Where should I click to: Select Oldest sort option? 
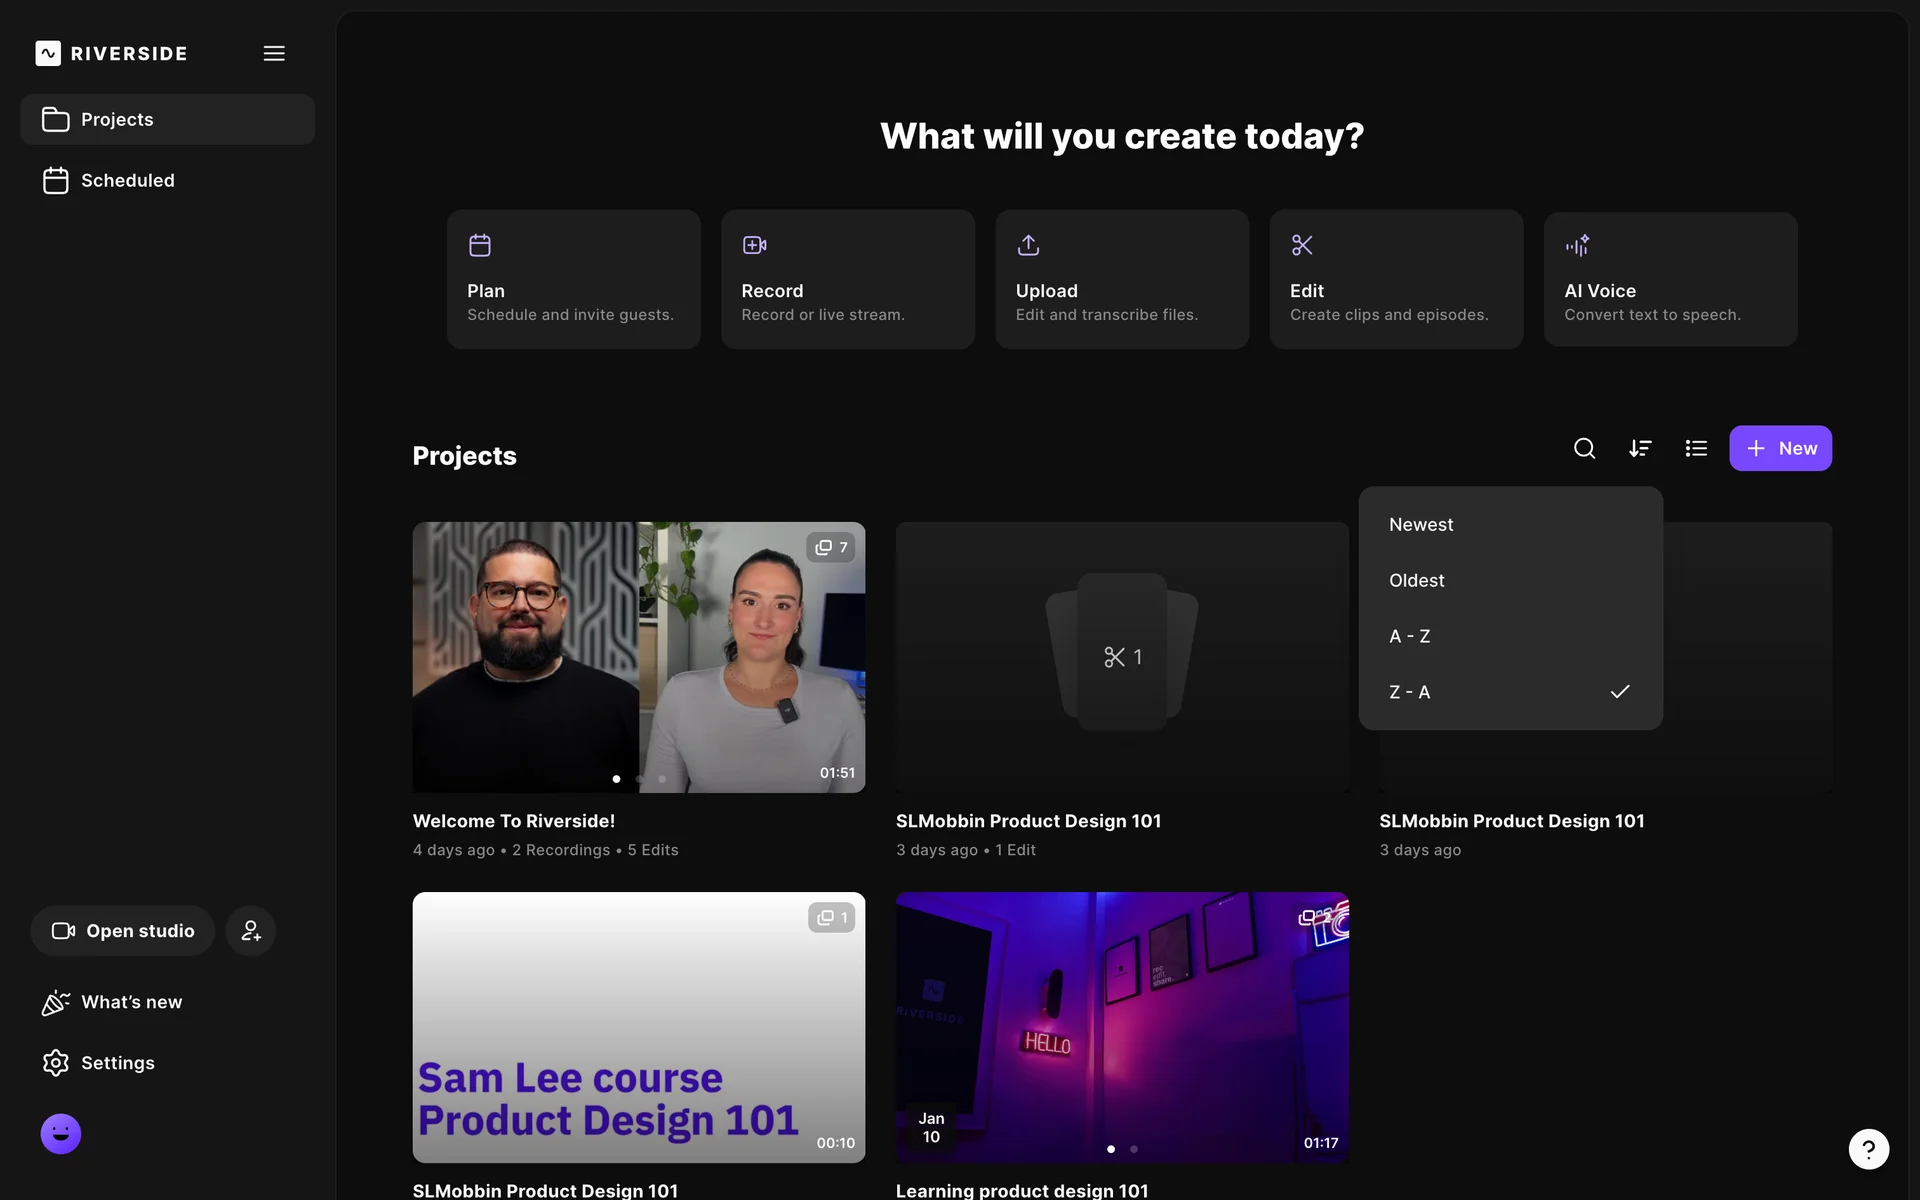click(x=1416, y=581)
